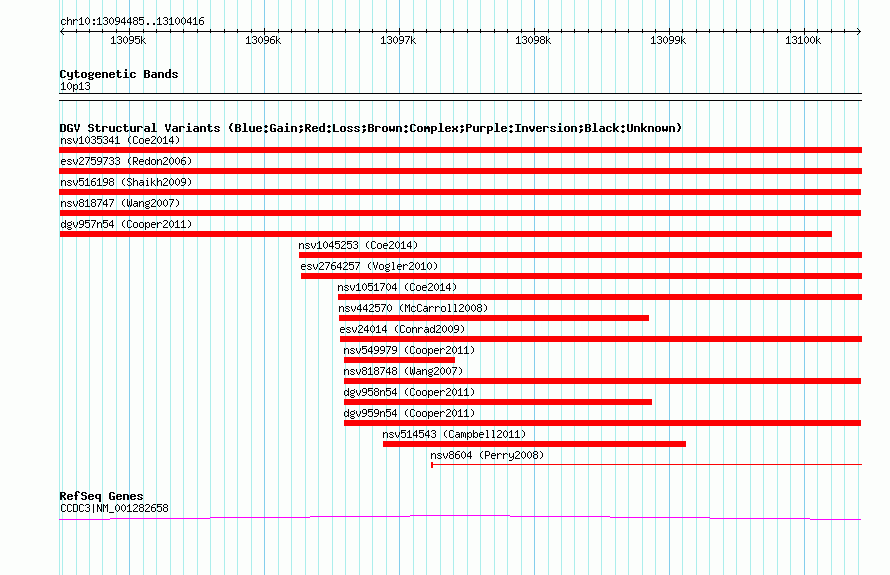Screen dimensions: 890x575
Task: Click the 13100k ruler label
Action: 803,40
